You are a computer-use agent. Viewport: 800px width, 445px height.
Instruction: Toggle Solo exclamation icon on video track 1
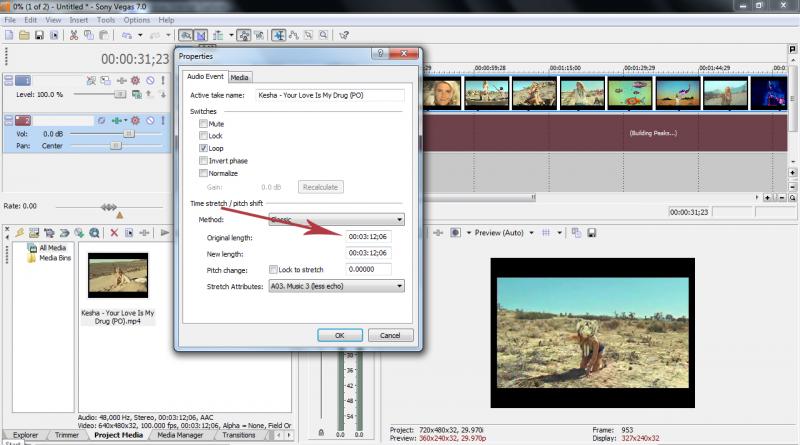[163, 80]
